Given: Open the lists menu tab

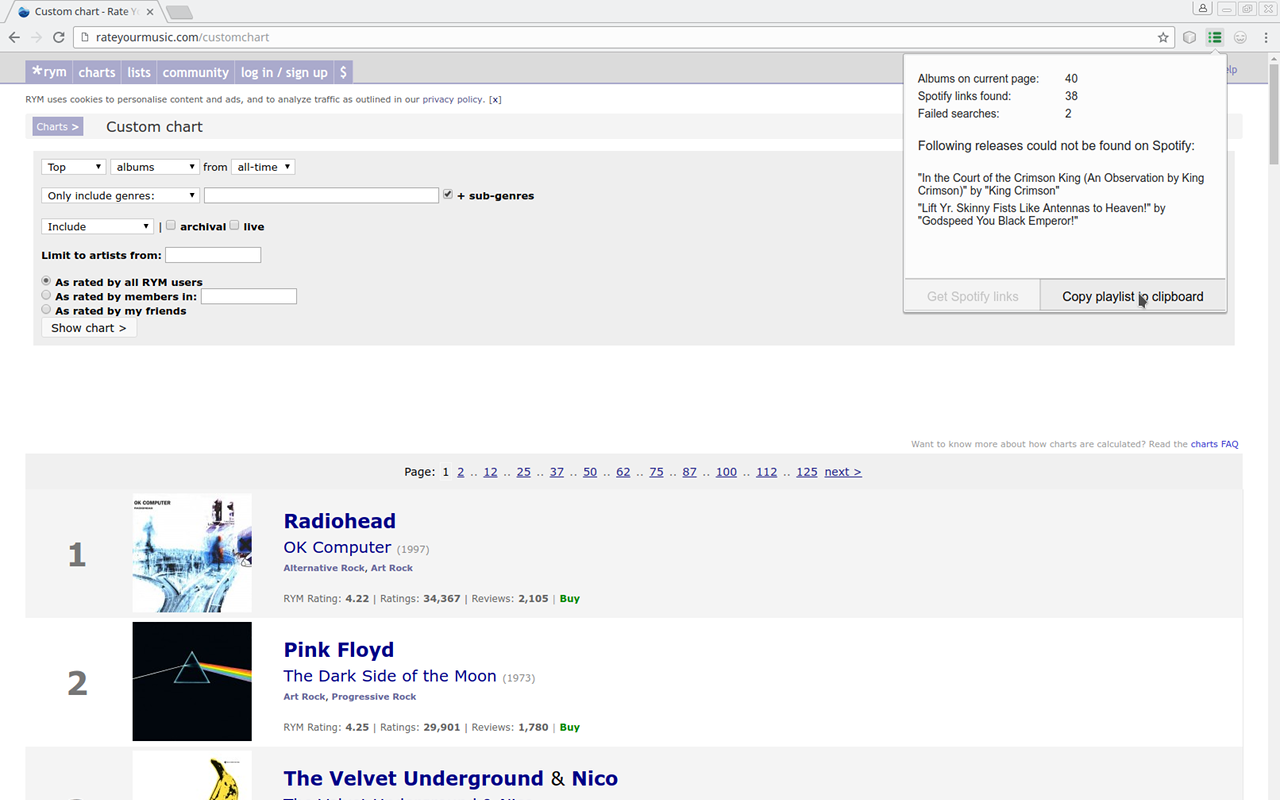Looking at the screenshot, I should [139, 72].
